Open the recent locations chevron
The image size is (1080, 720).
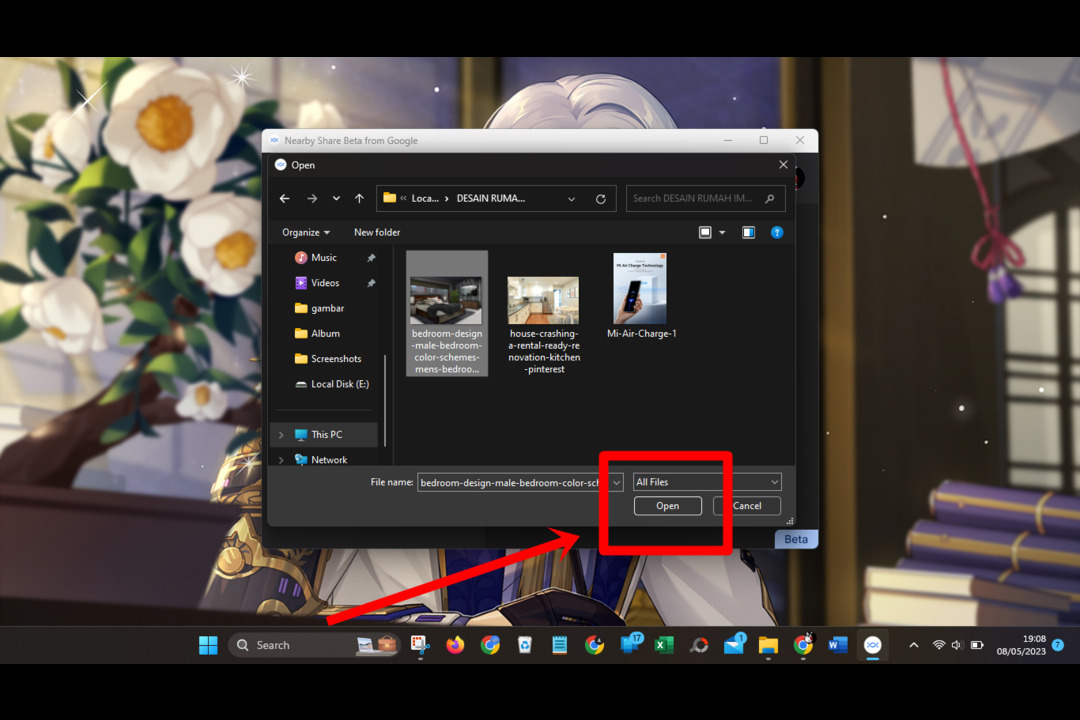coord(336,198)
